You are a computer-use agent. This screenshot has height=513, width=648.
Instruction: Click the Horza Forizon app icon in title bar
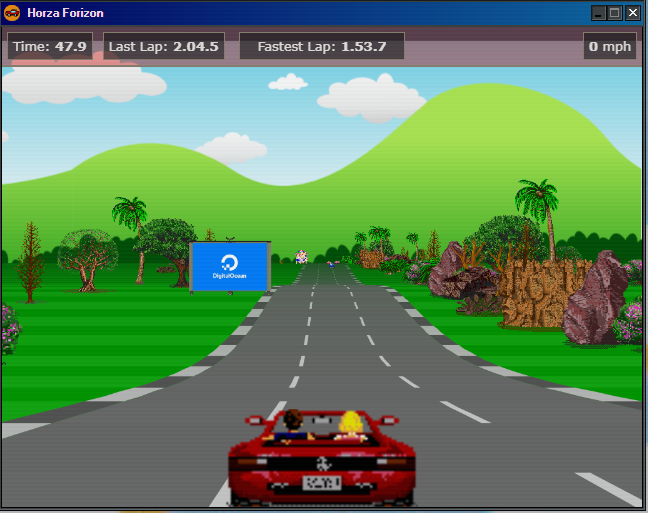pyautogui.click(x=12, y=13)
